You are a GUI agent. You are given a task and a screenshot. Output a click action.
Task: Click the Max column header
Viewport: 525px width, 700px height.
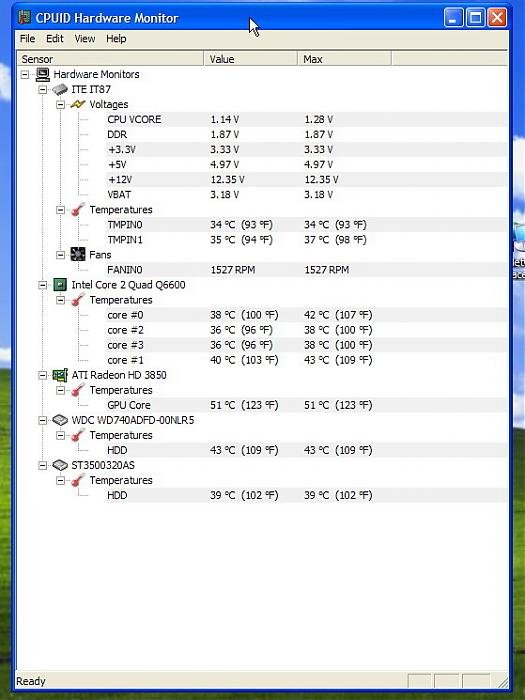[x=345, y=58]
